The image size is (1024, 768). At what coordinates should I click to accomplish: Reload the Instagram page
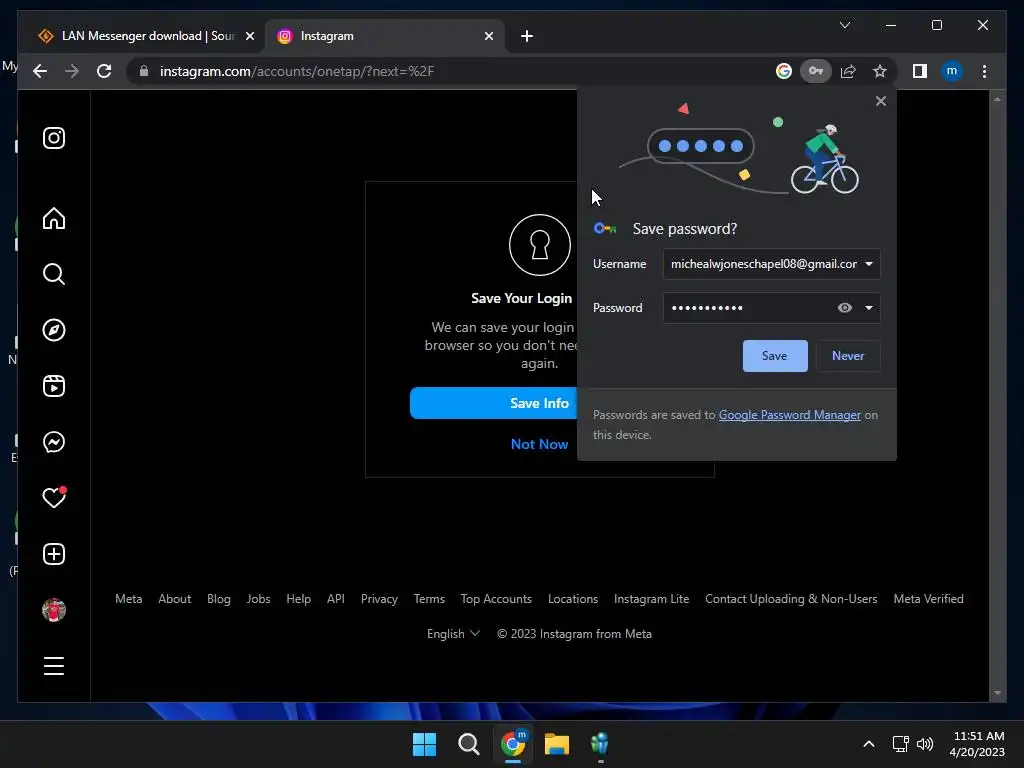tap(104, 71)
